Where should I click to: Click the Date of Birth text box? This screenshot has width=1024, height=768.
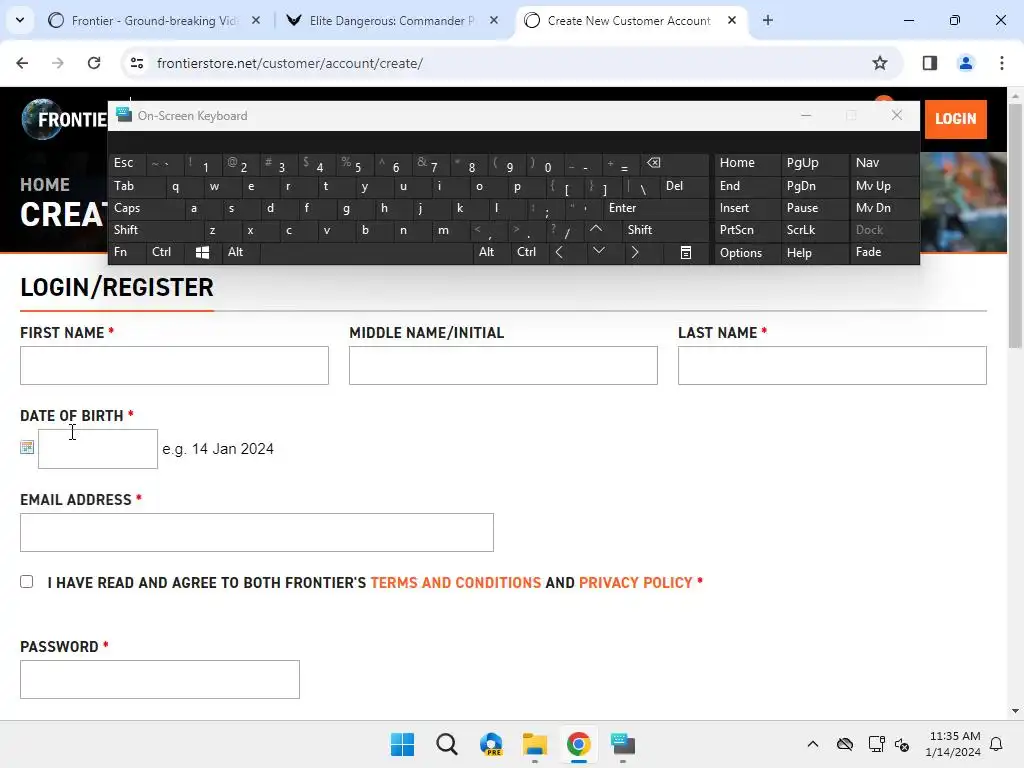tap(98, 449)
